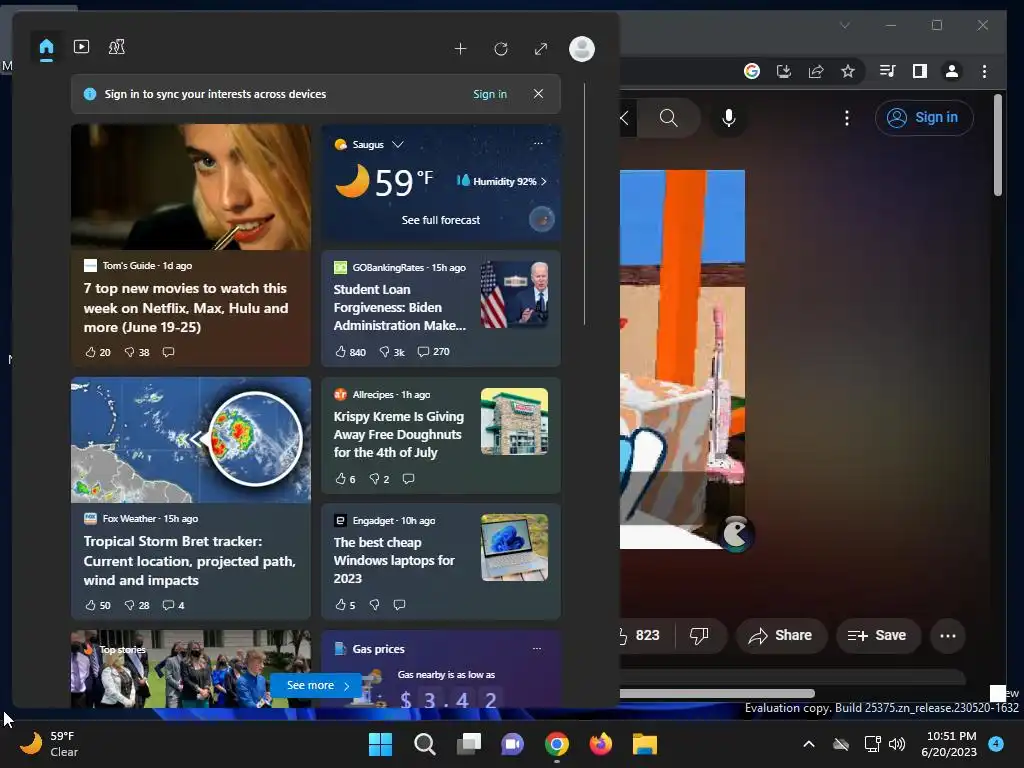The width and height of the screenshot is (1024, 768).
Task: Comment on the Tom's Guide movies article
Action: 168,352
